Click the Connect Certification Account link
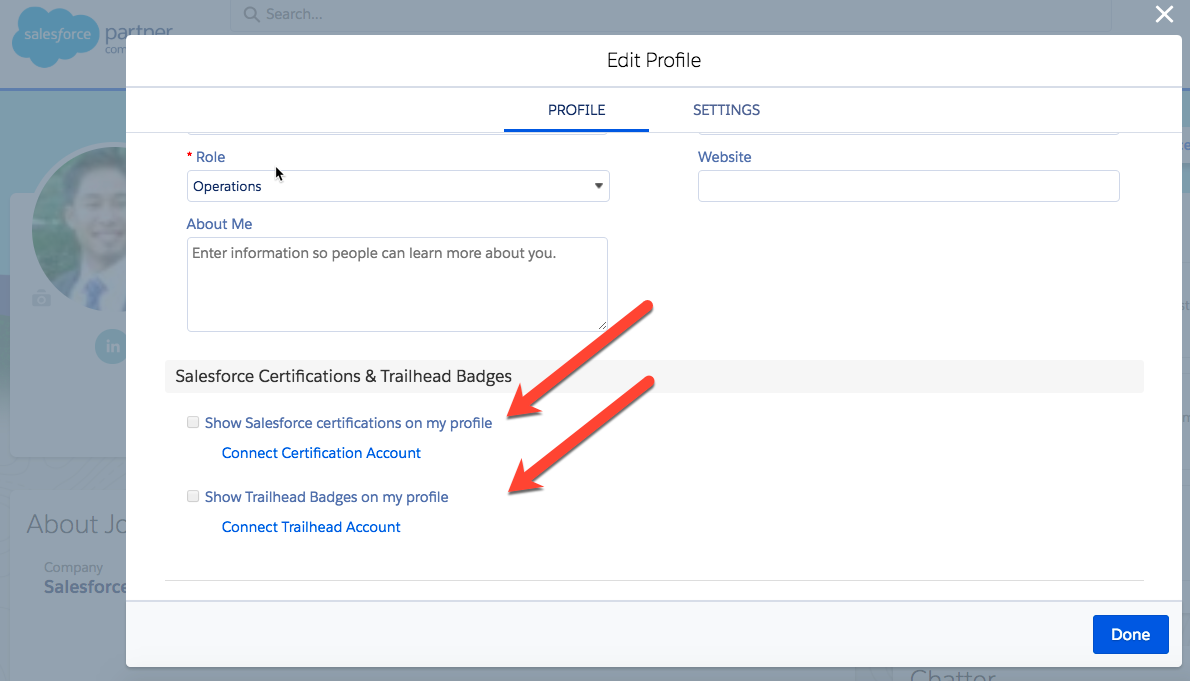Viewport: 1190px width, 681px height. (321, 453)
